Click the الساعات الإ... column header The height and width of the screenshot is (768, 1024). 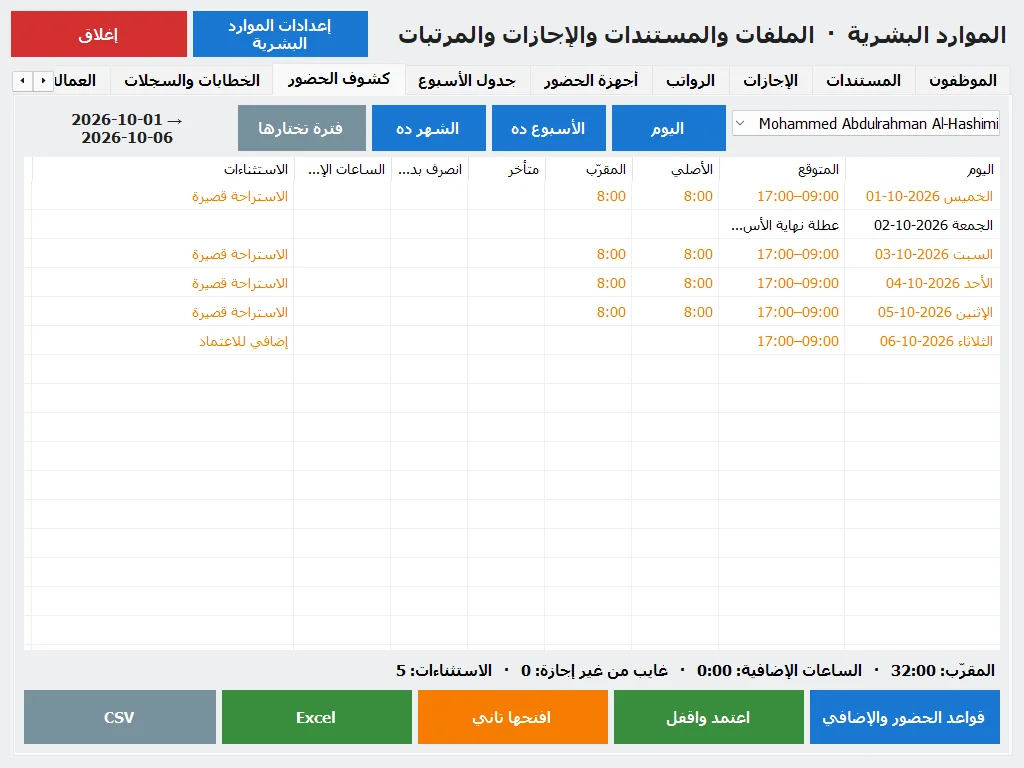[x=342, y=170]
